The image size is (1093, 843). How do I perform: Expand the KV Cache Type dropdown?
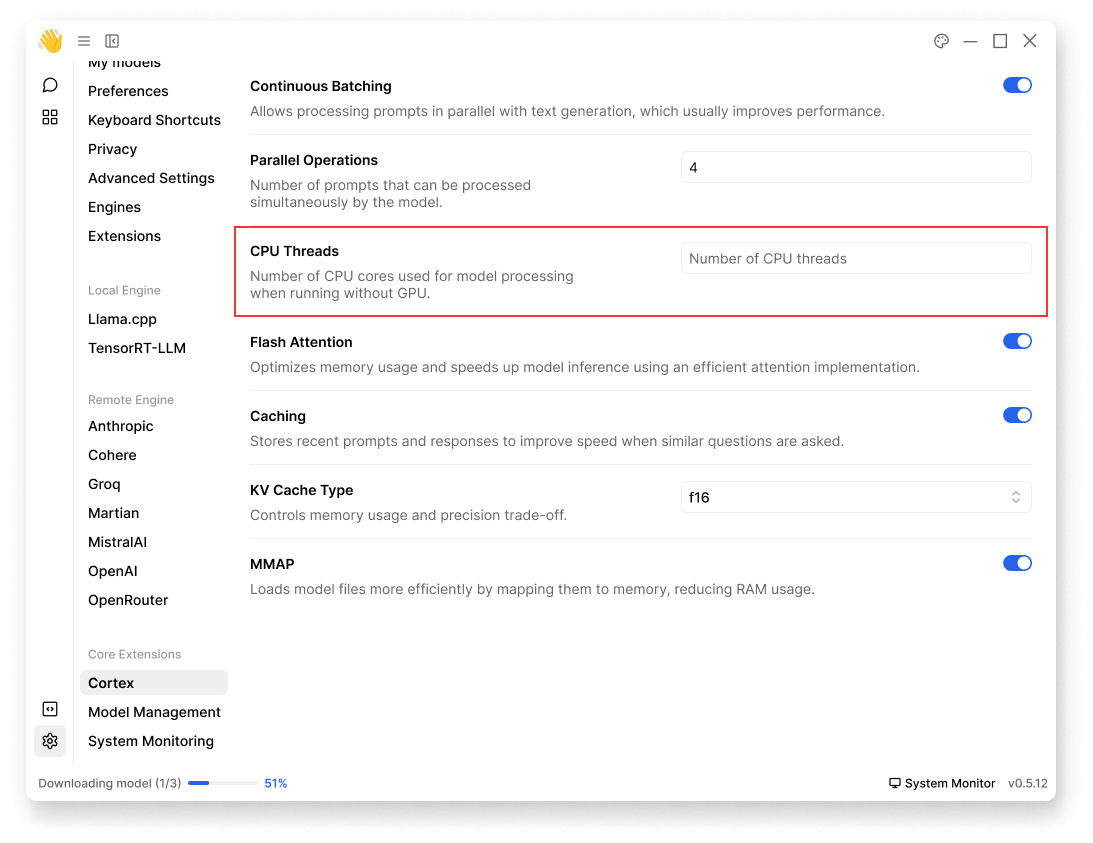point(855,497)
